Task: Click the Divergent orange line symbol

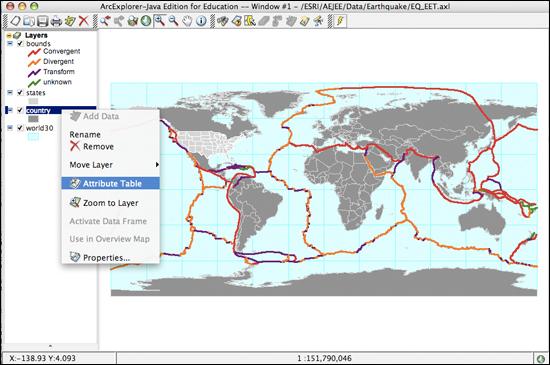Action: point(34,62)
